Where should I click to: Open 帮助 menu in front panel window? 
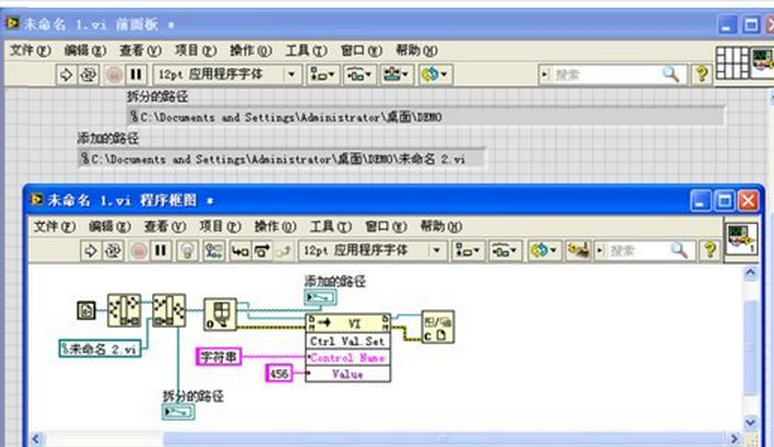pyautogui.click(x=416, y=50)
